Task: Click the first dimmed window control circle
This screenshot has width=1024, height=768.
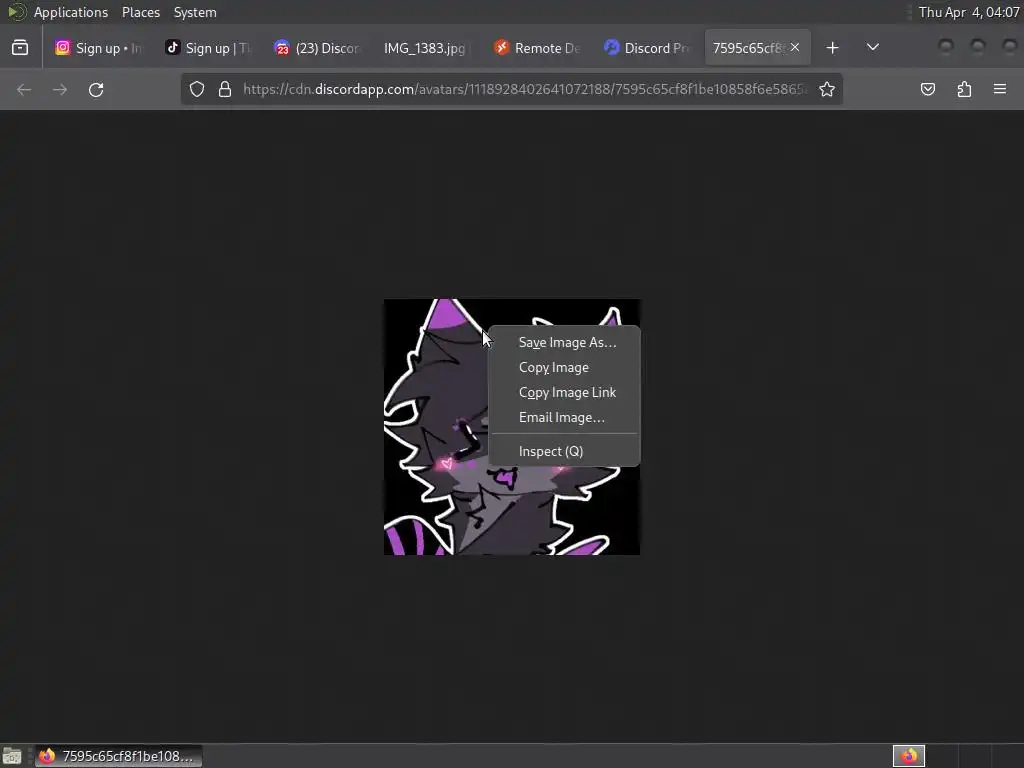Action: (946, 46)
